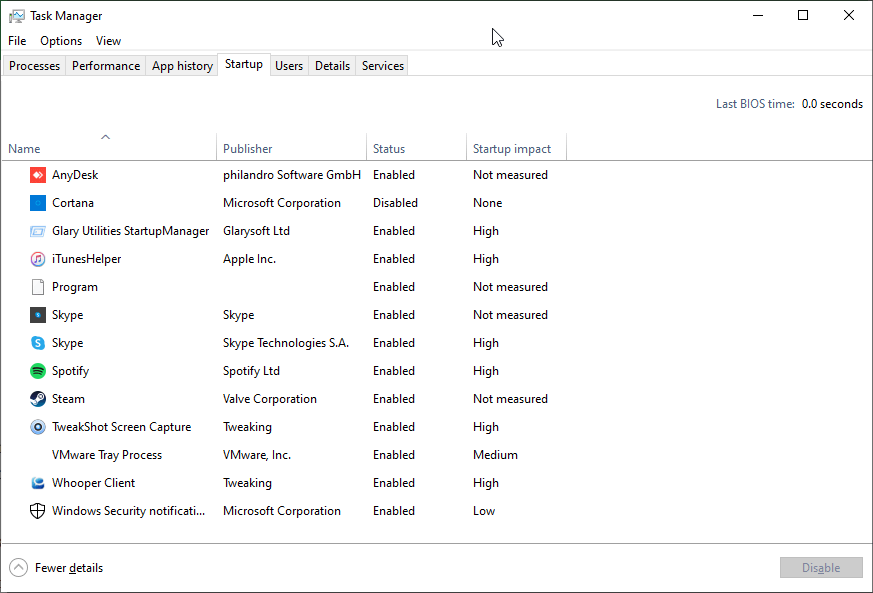Screen dimensions: 873x593
Task: Click the Disable button
Action: [821, 568]
